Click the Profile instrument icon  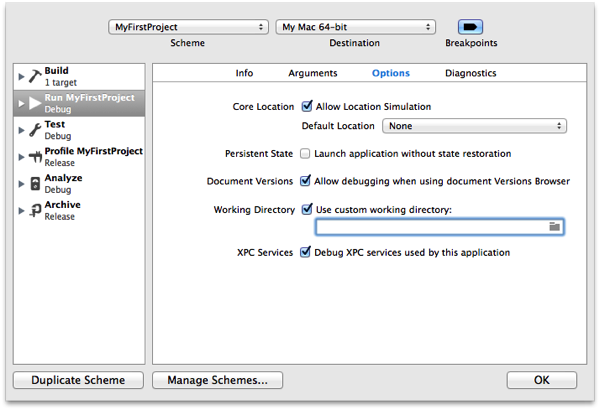(x=35, y=157)
